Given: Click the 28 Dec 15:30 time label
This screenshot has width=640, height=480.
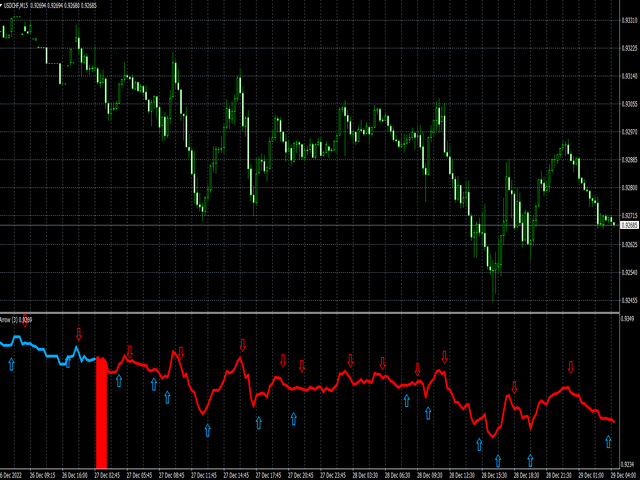Looking at the screenshot, I should (494, 476).
